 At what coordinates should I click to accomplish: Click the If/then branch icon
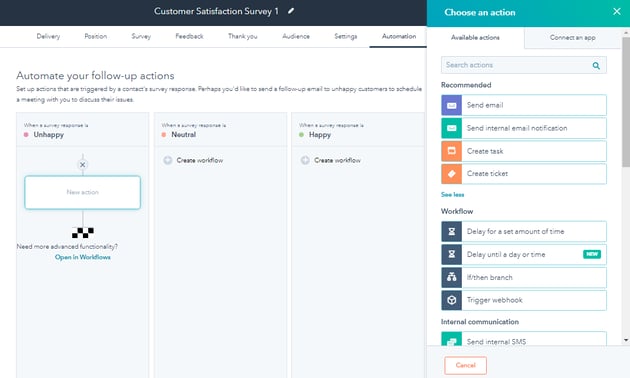tap(452, 277)
